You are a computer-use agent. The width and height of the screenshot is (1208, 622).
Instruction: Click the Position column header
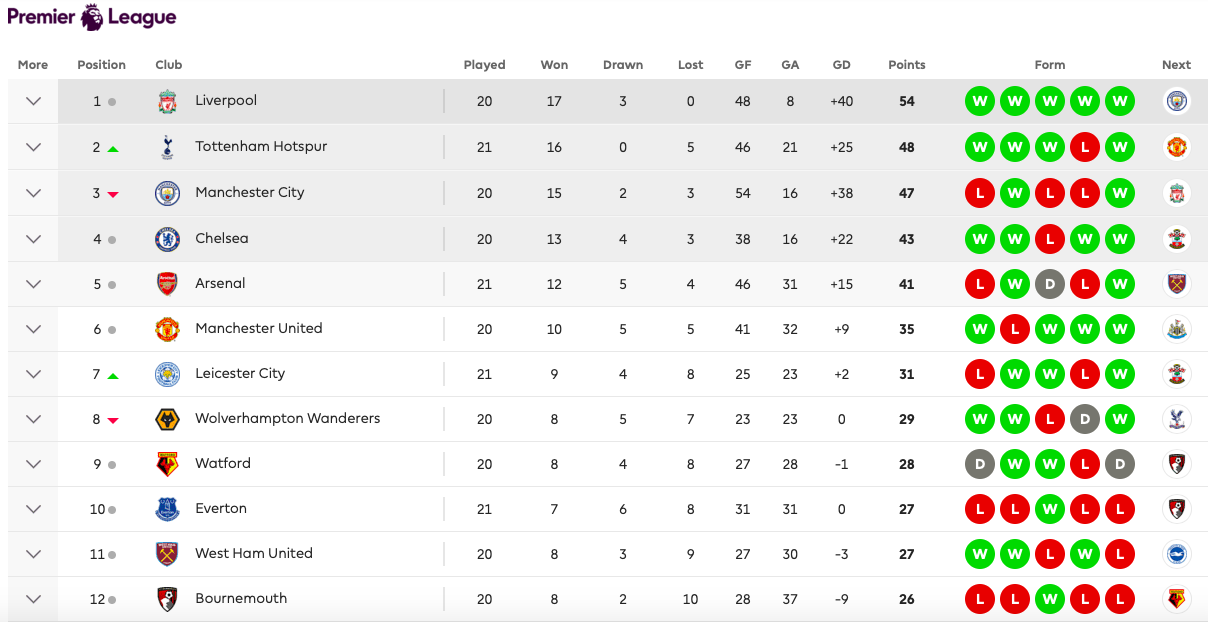point(102,65)
